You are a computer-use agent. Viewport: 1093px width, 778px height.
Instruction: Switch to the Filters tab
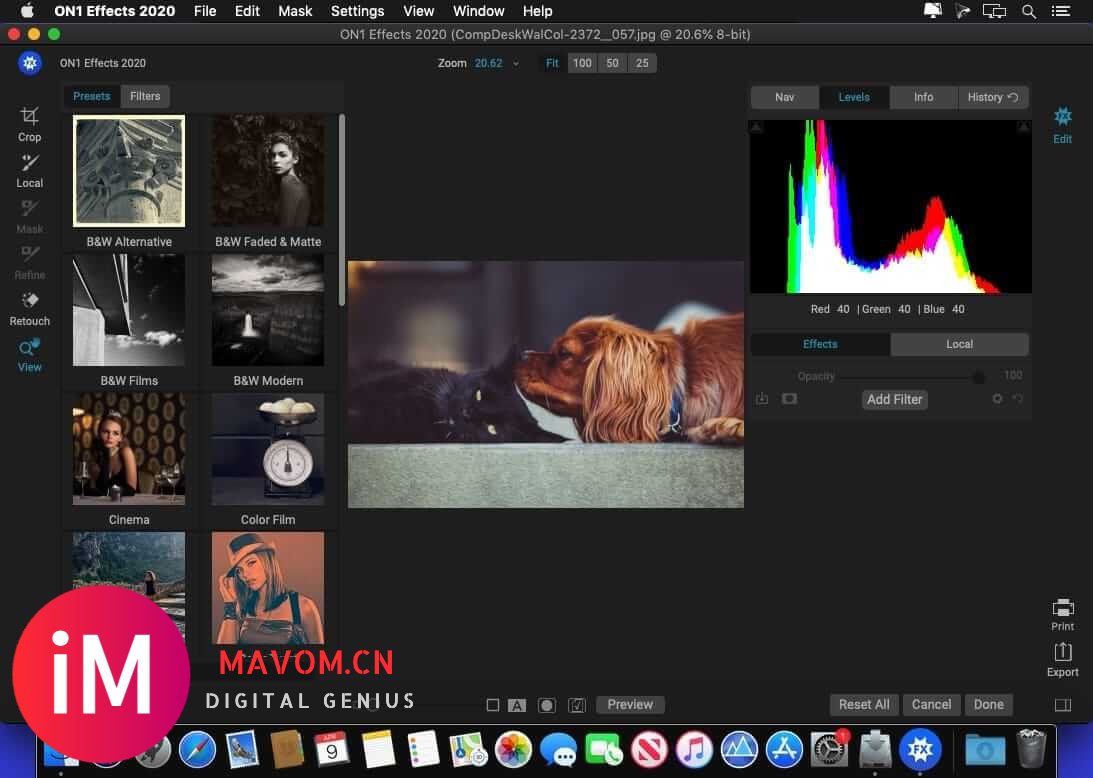(x=145, y=96)
